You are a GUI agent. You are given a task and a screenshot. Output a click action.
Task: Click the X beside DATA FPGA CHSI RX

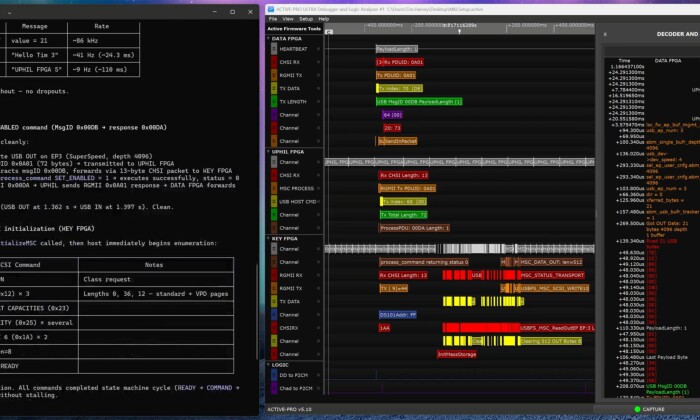(318, 62)
